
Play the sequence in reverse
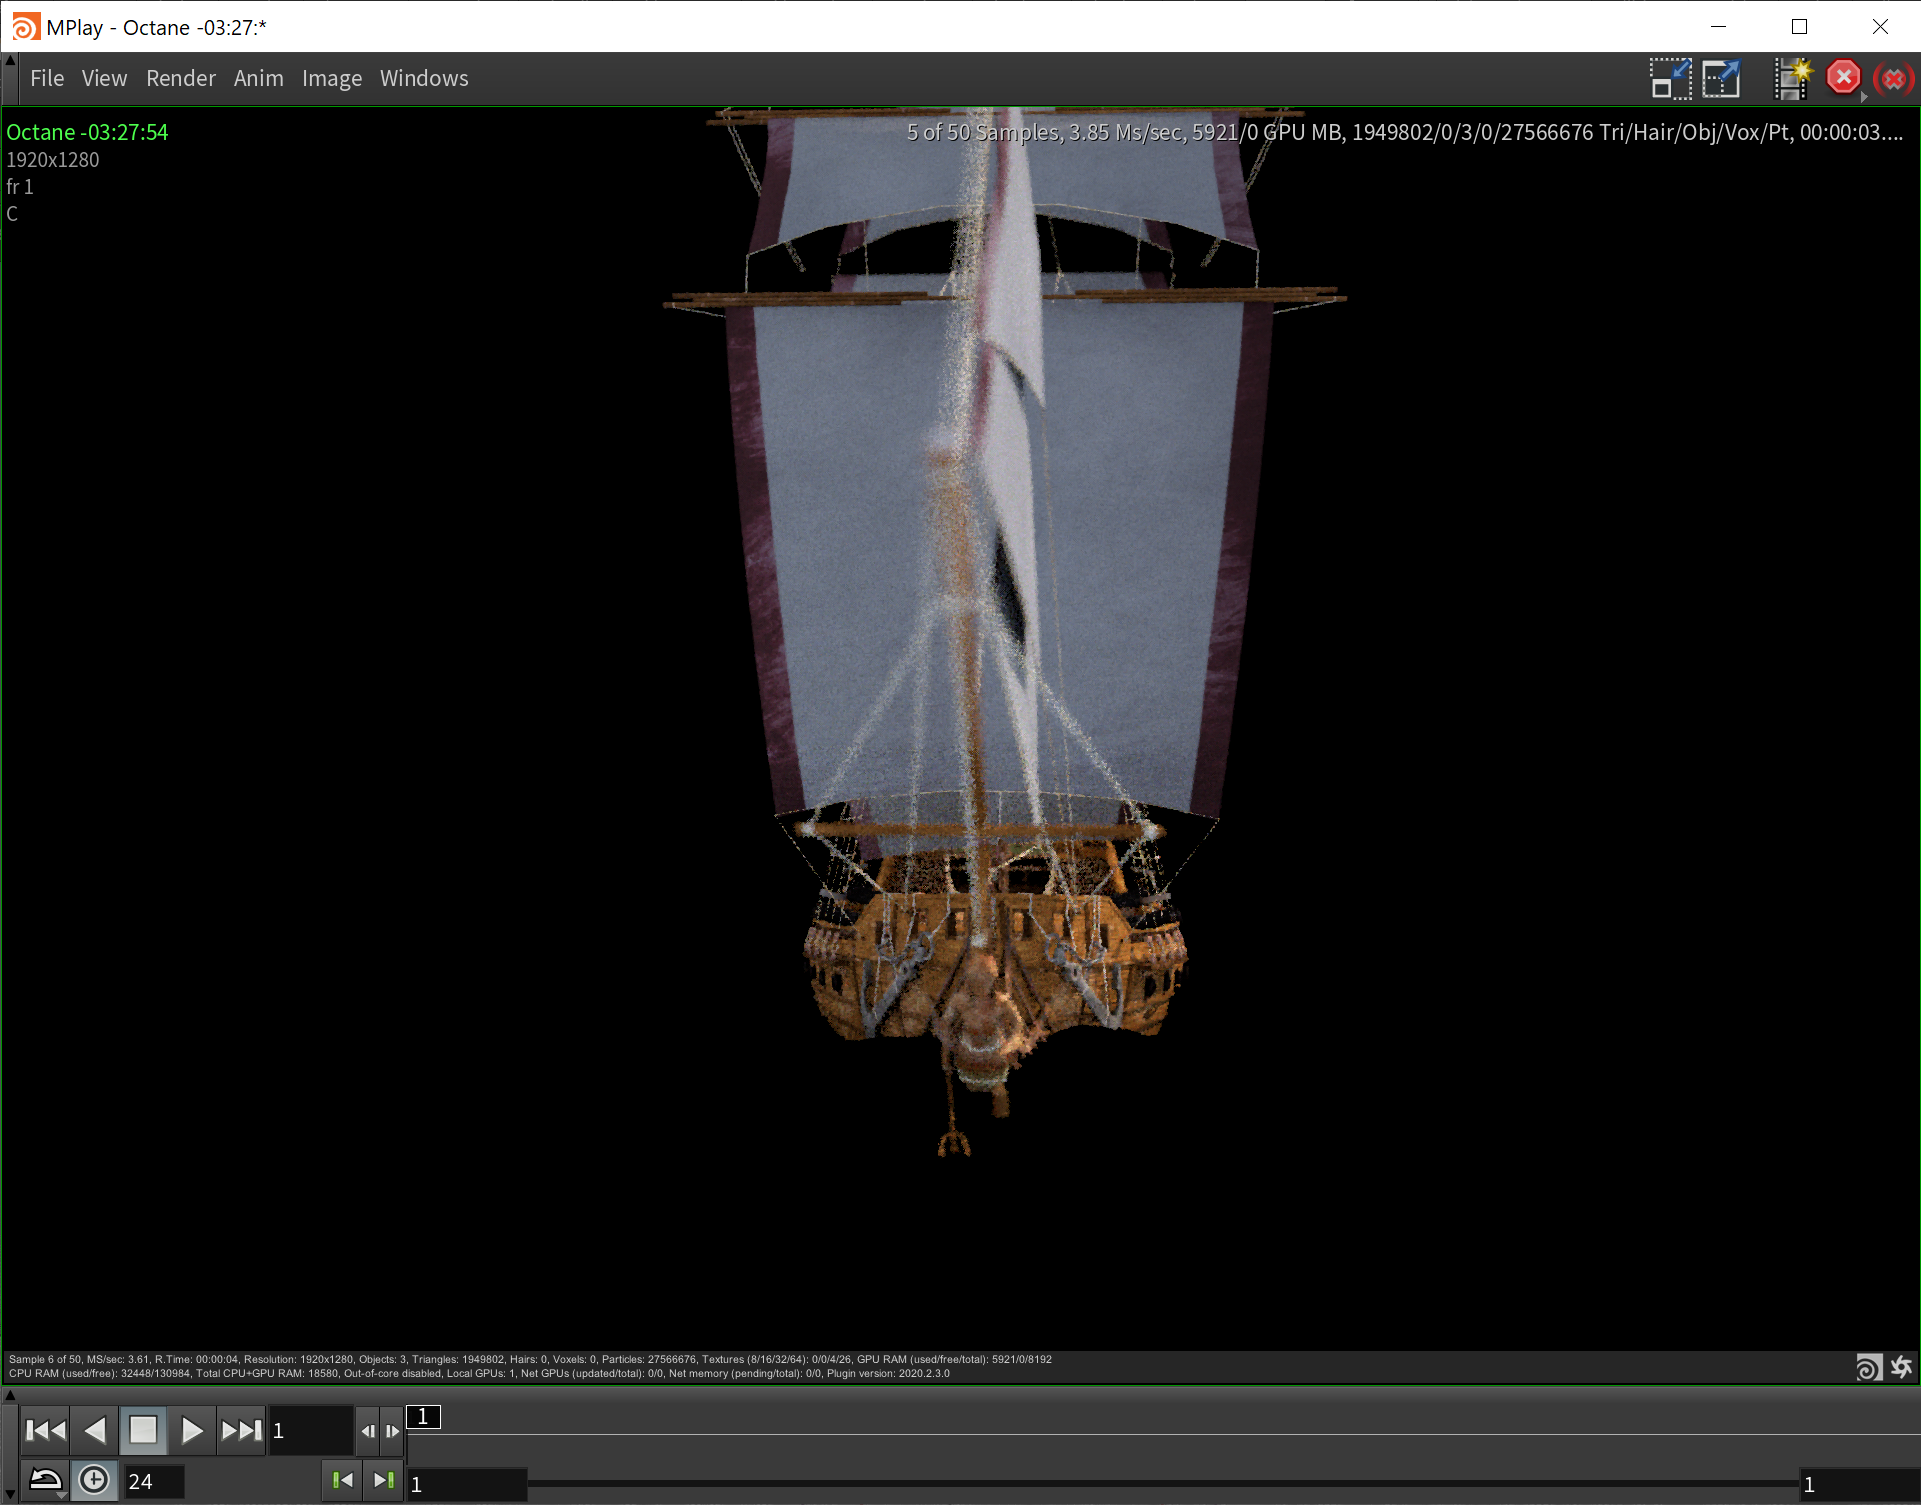click(x=94, y=1431)
